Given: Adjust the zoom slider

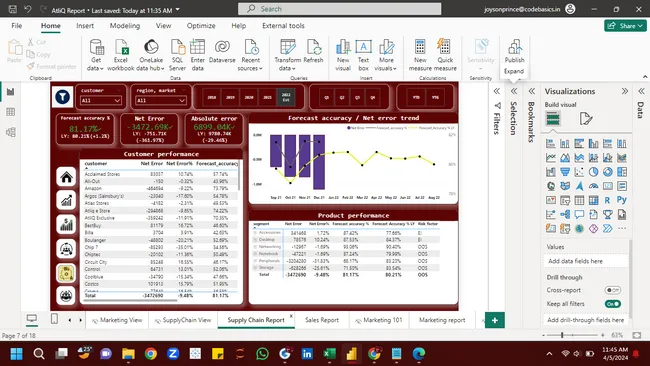Looking at the screenshot, I should pos(562,335).
